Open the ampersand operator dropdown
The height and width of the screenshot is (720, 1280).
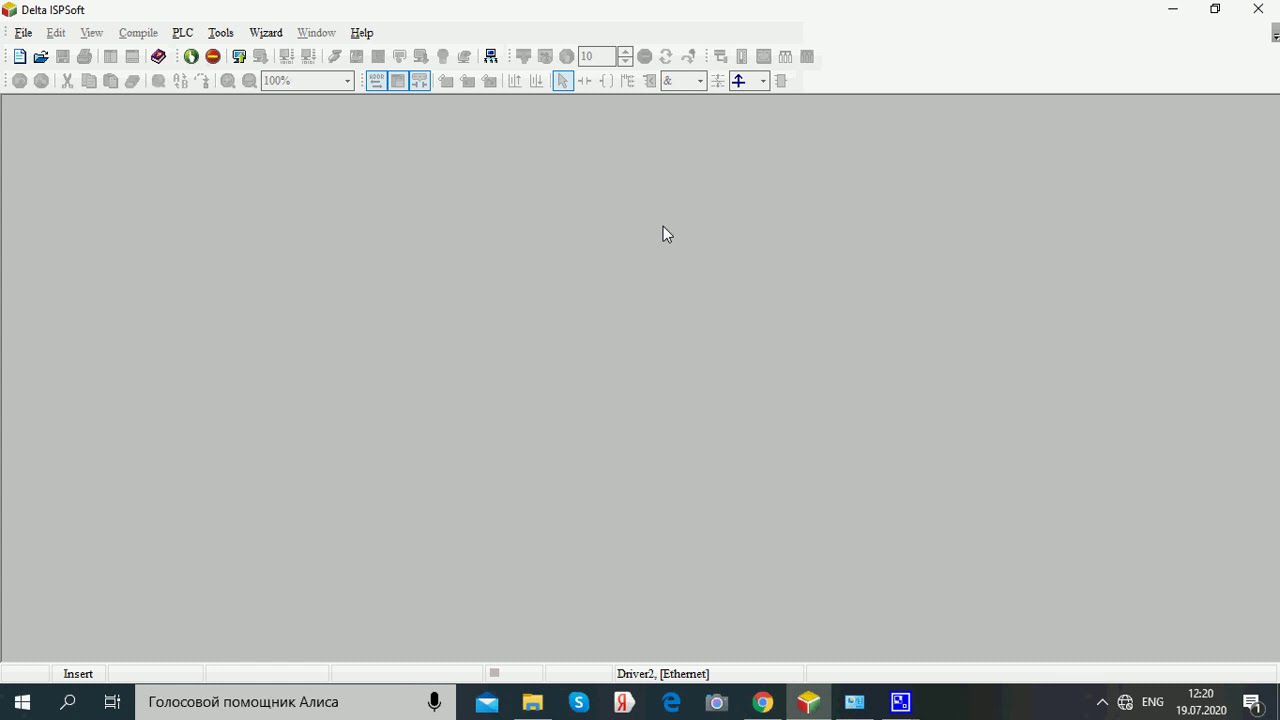[700, 81]
